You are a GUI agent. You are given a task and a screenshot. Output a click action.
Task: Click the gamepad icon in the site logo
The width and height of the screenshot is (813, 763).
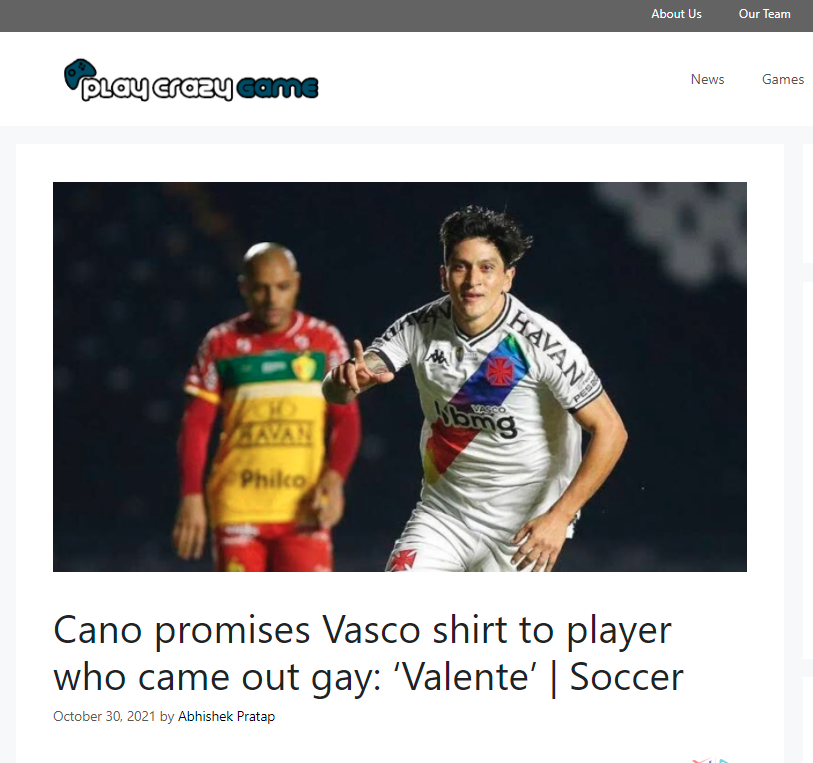click(80, 74)
